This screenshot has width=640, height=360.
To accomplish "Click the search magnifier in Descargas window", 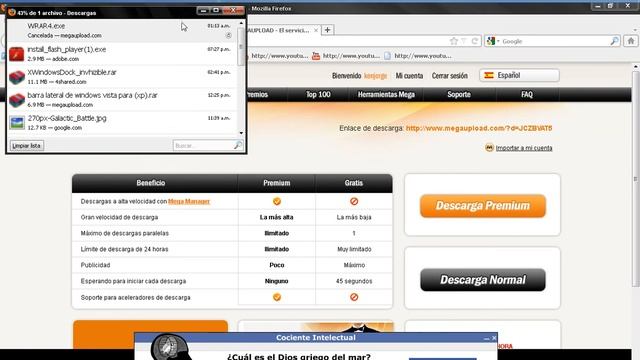I will click(x=238, y=145).
